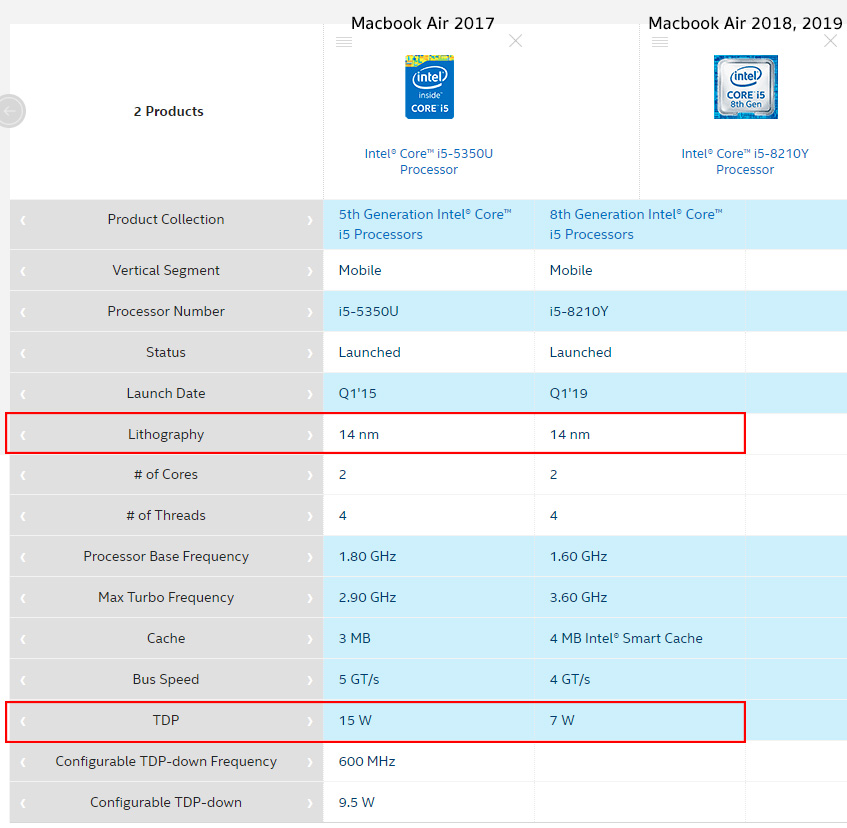847x828 pixels.
Task: Click the right chevron on the Product Collection row
Action: click(x=310, y=220)
